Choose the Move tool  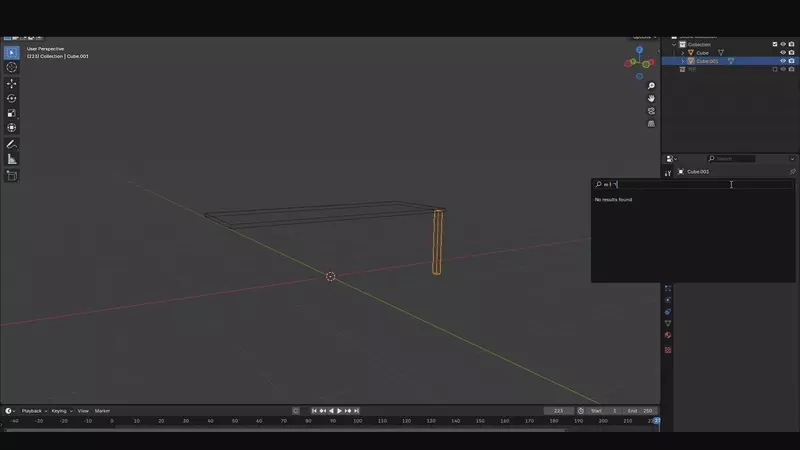12,84
